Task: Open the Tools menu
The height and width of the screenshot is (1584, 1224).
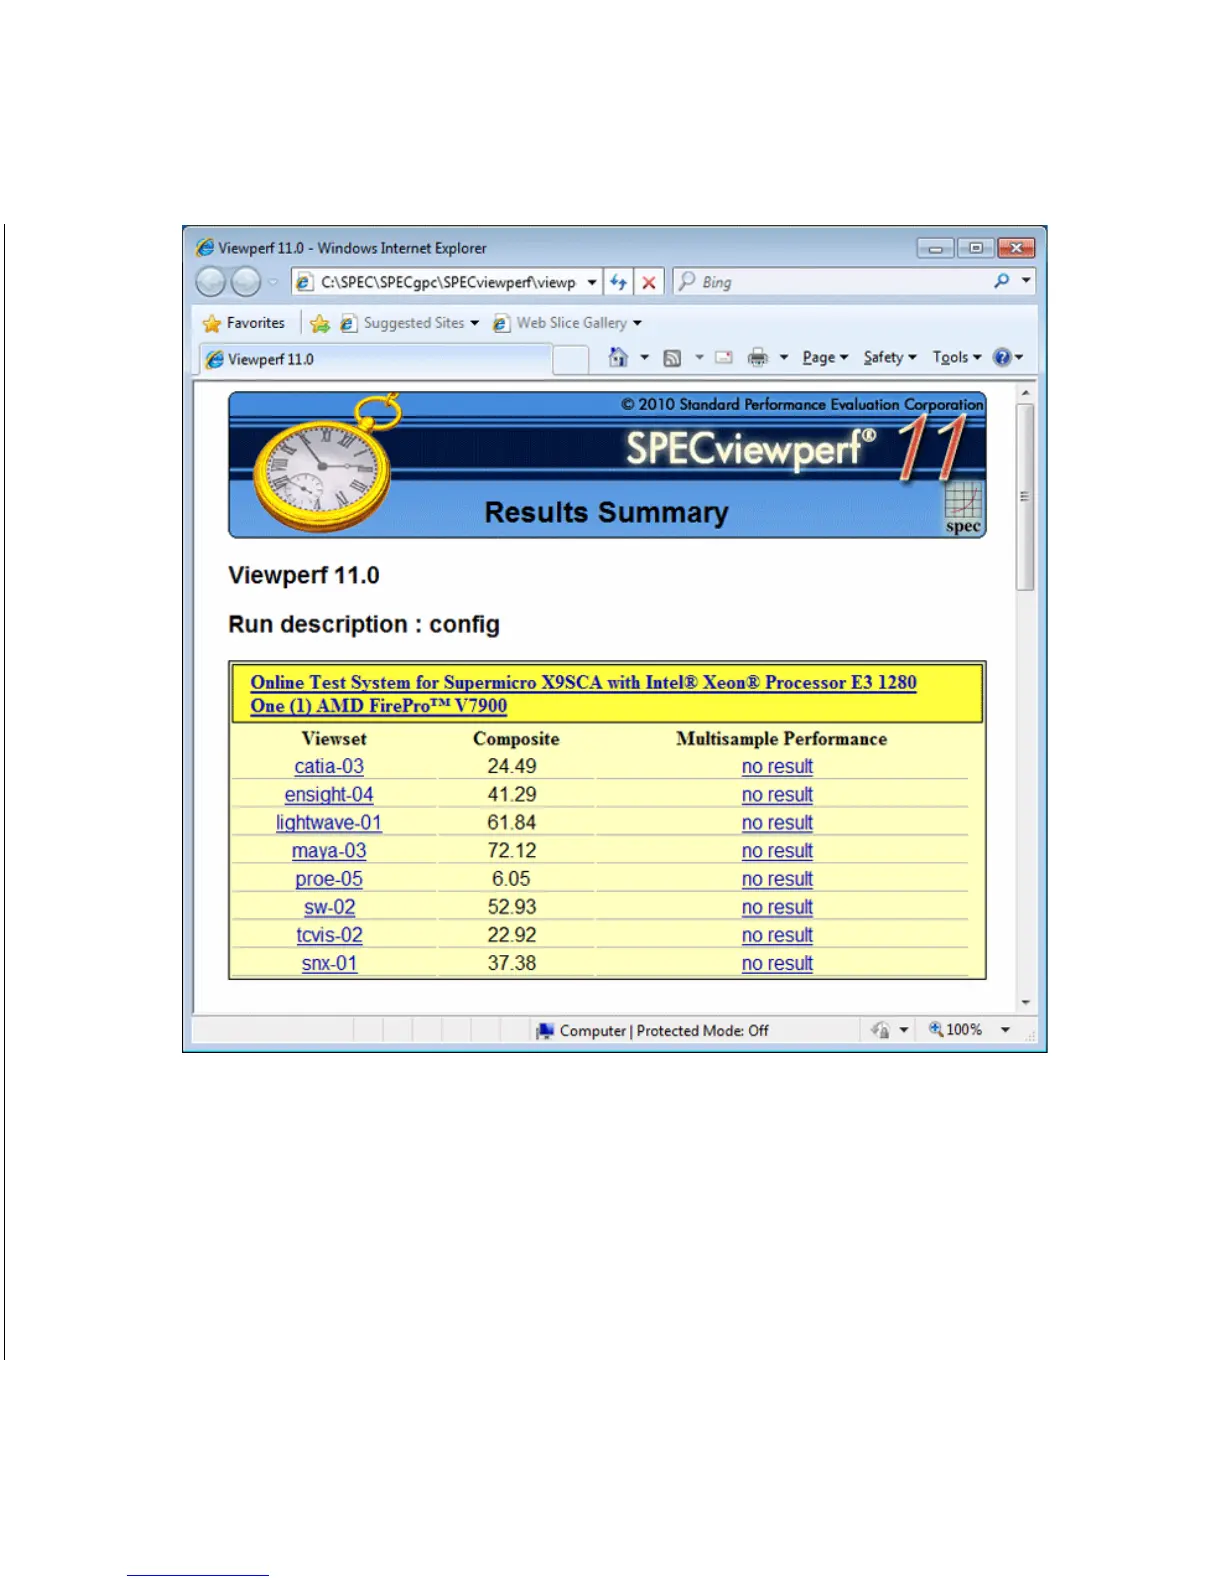Action: (x=957, y=357)
